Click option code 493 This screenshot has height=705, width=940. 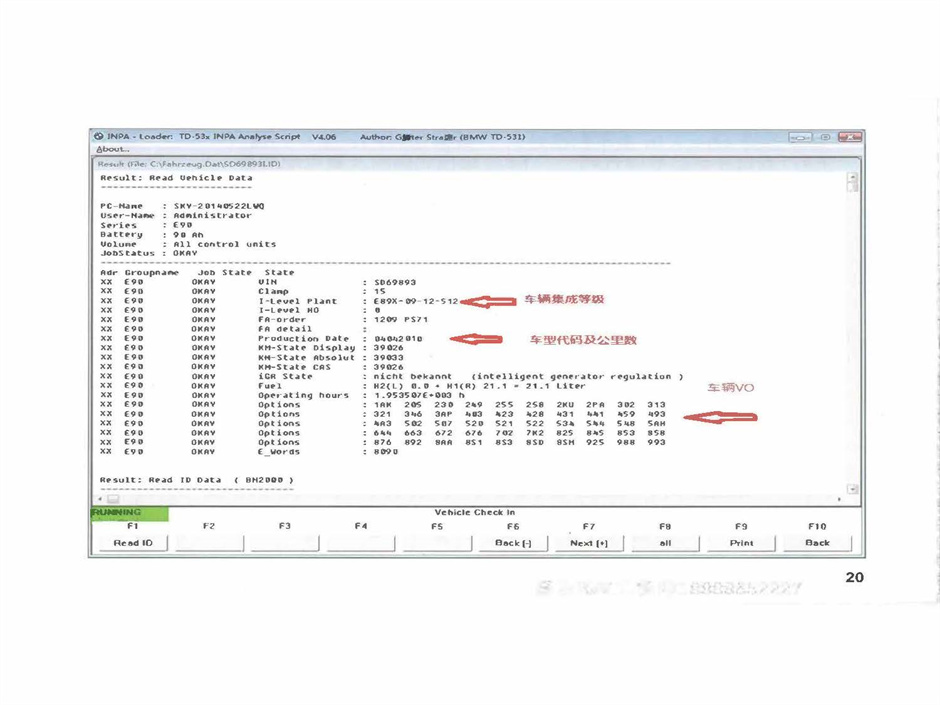[656, 414]
